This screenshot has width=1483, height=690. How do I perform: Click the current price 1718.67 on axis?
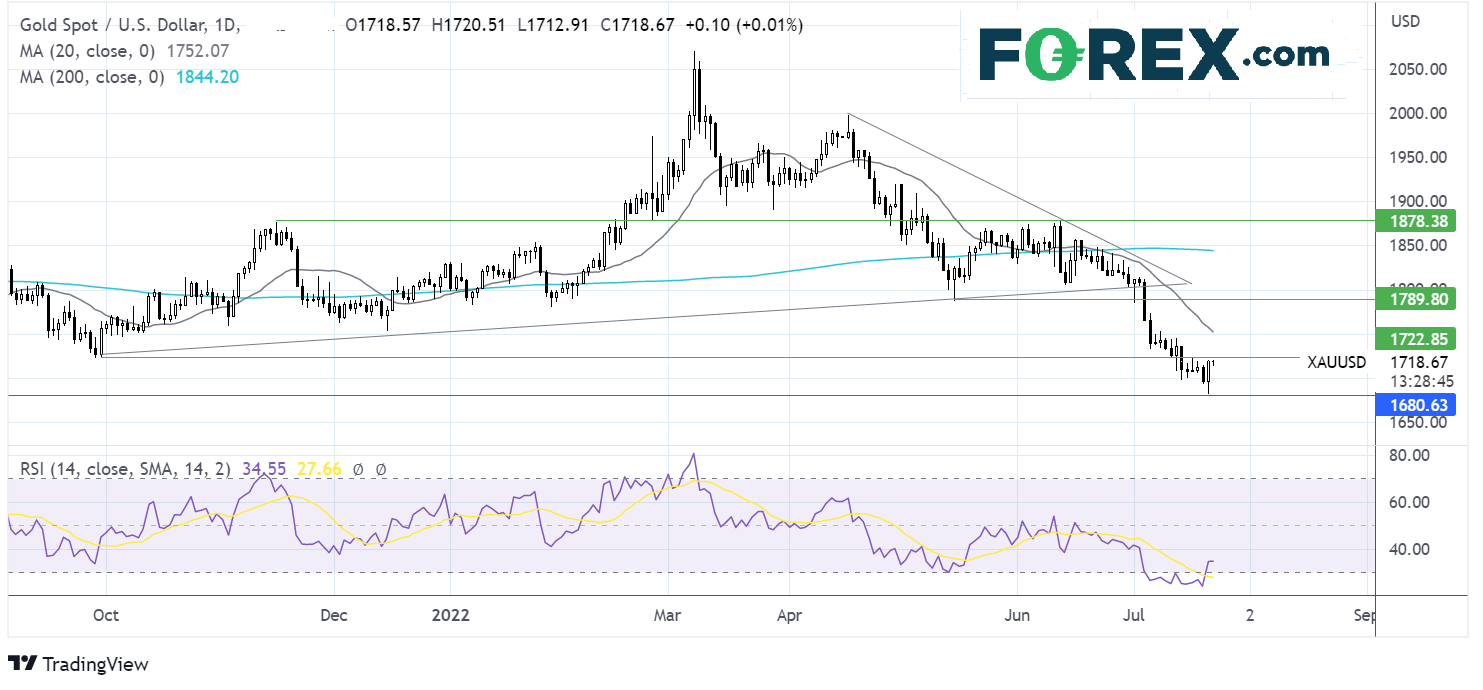point(1420,362)
